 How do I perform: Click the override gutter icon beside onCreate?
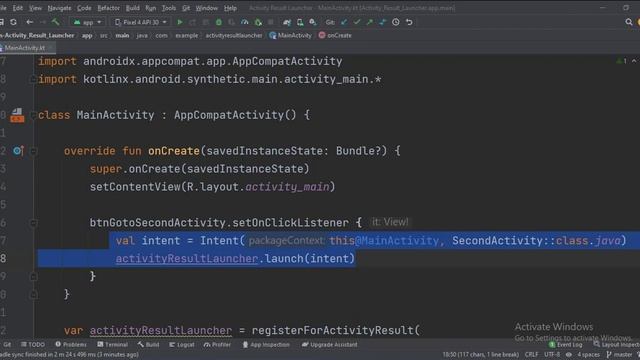[x=18, y=151]
